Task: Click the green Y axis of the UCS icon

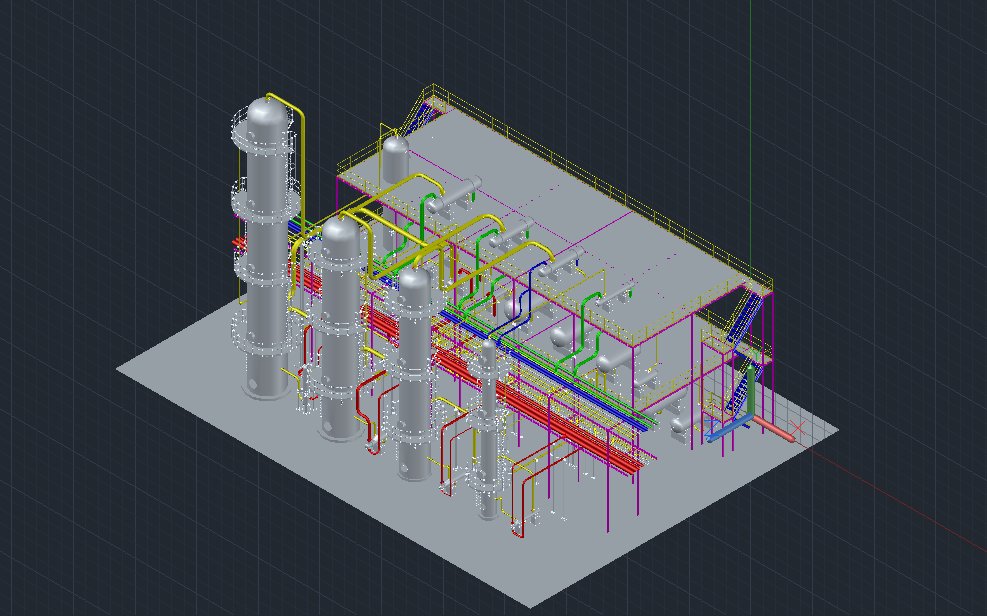Action: click(750, 389)
